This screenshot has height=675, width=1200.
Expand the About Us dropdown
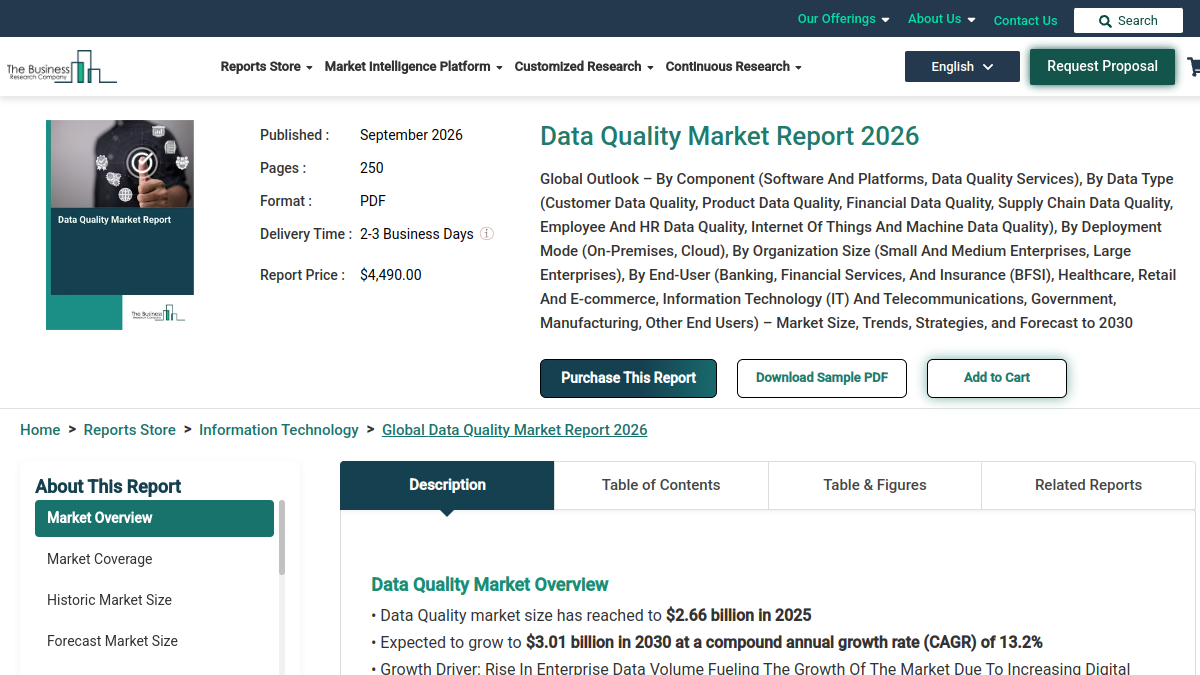(x=941, y=19)
